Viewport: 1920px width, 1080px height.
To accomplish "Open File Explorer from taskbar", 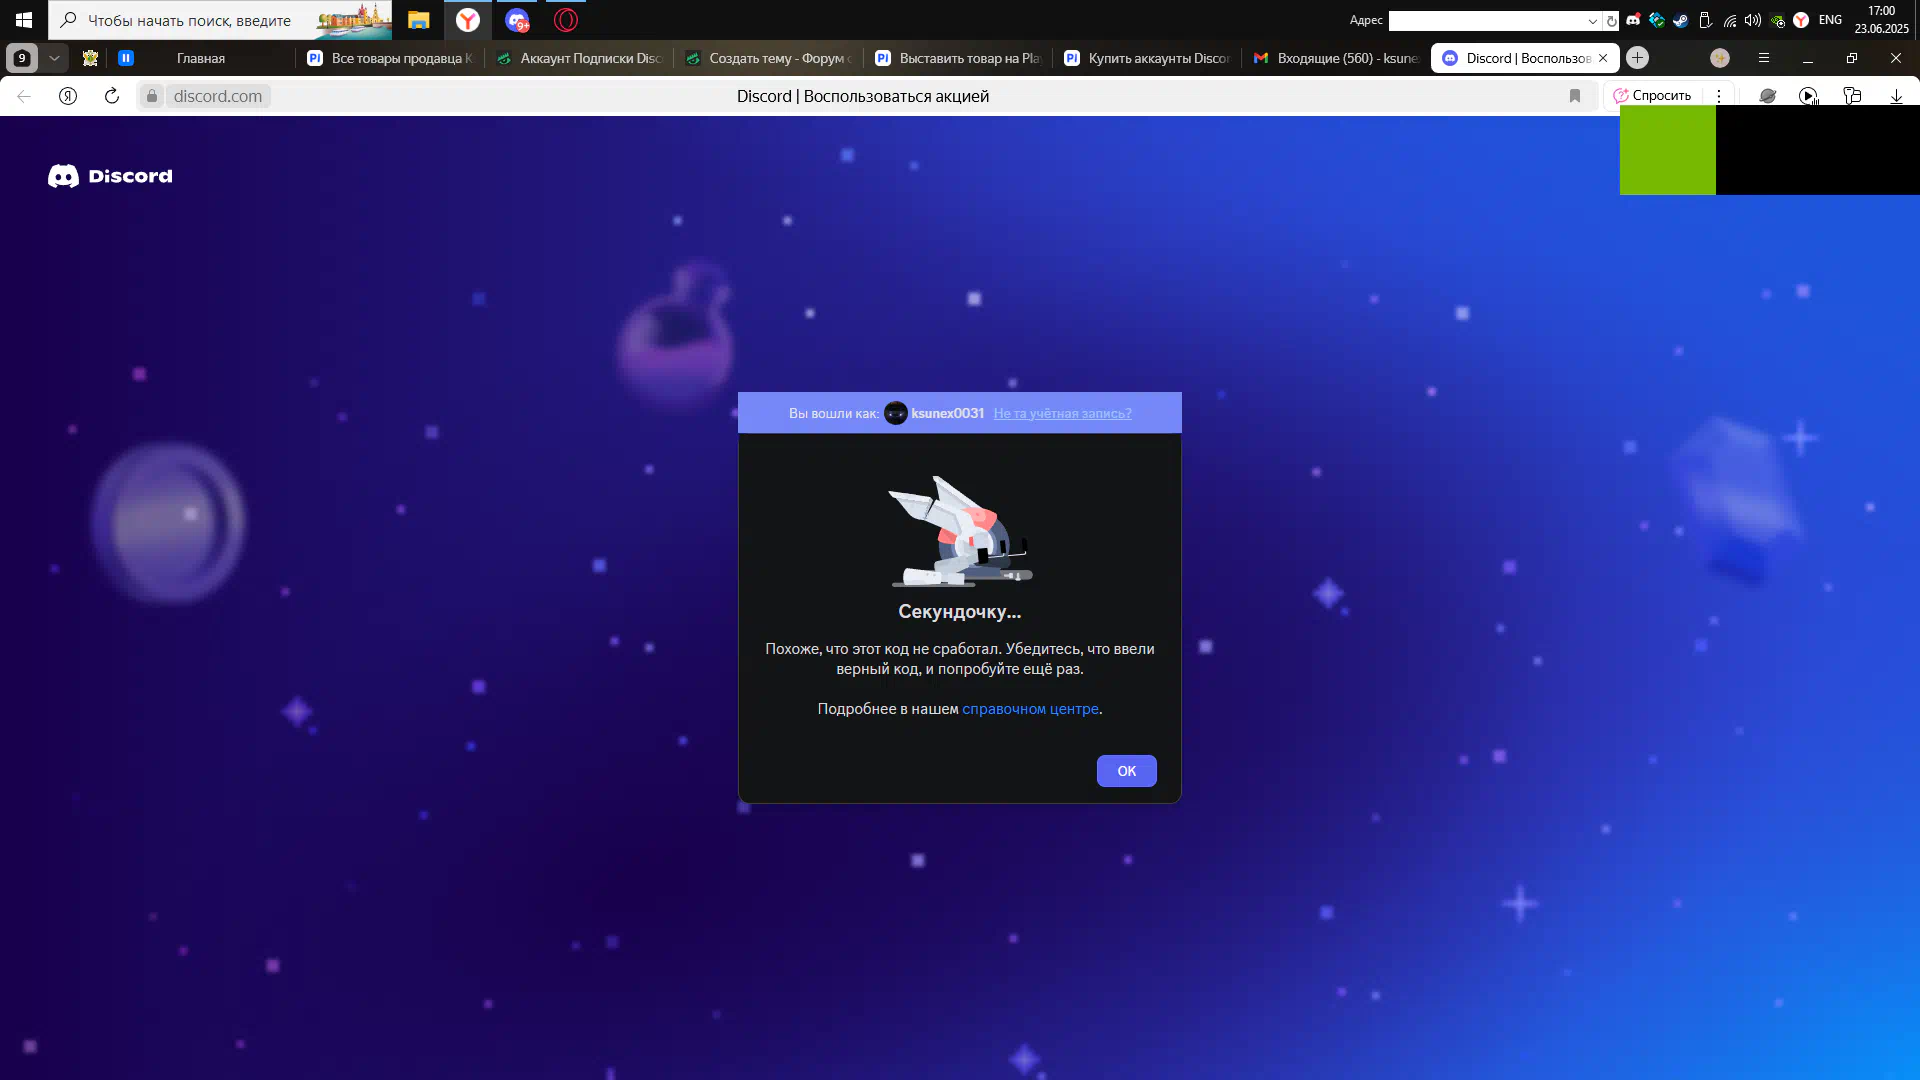I will tap(419, 20).
